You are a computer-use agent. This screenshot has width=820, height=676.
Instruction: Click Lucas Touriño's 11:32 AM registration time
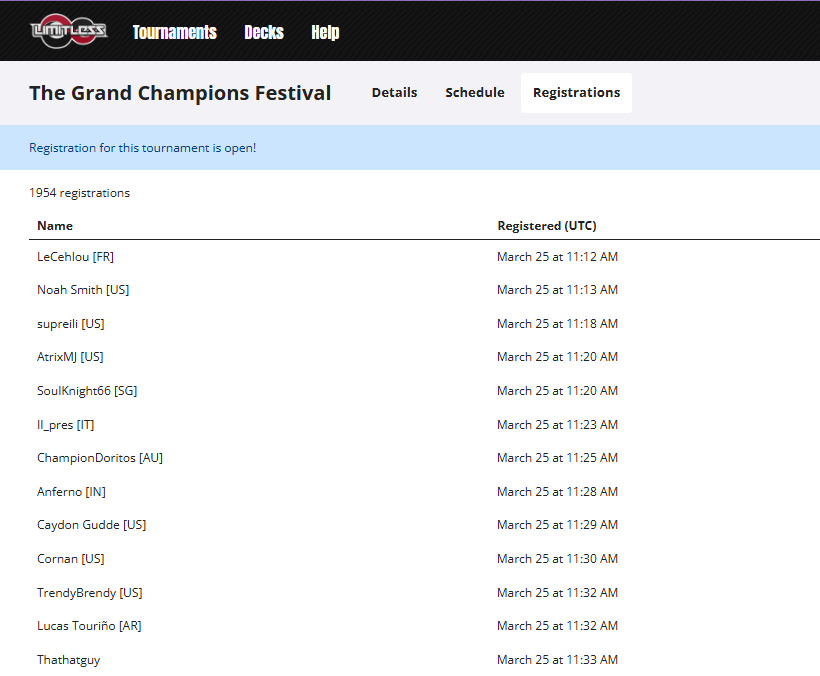pyautogui.click(x=557, y=625)
